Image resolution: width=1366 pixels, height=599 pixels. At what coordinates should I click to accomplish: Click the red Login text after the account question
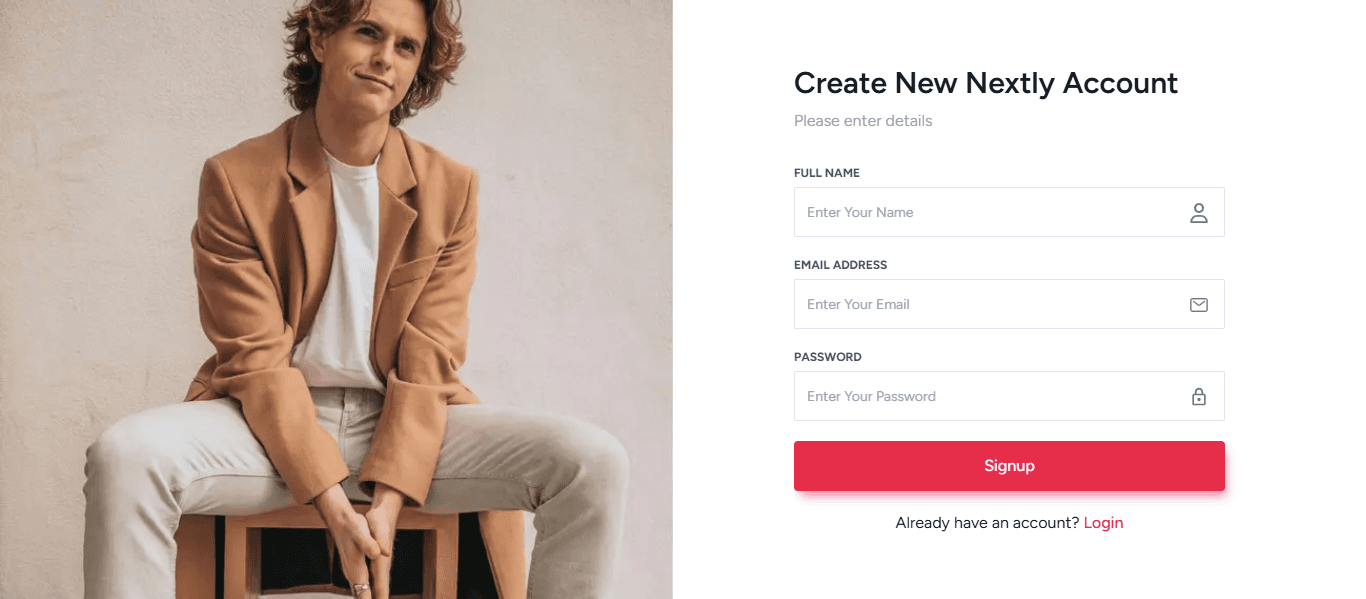pos(1103,522)
